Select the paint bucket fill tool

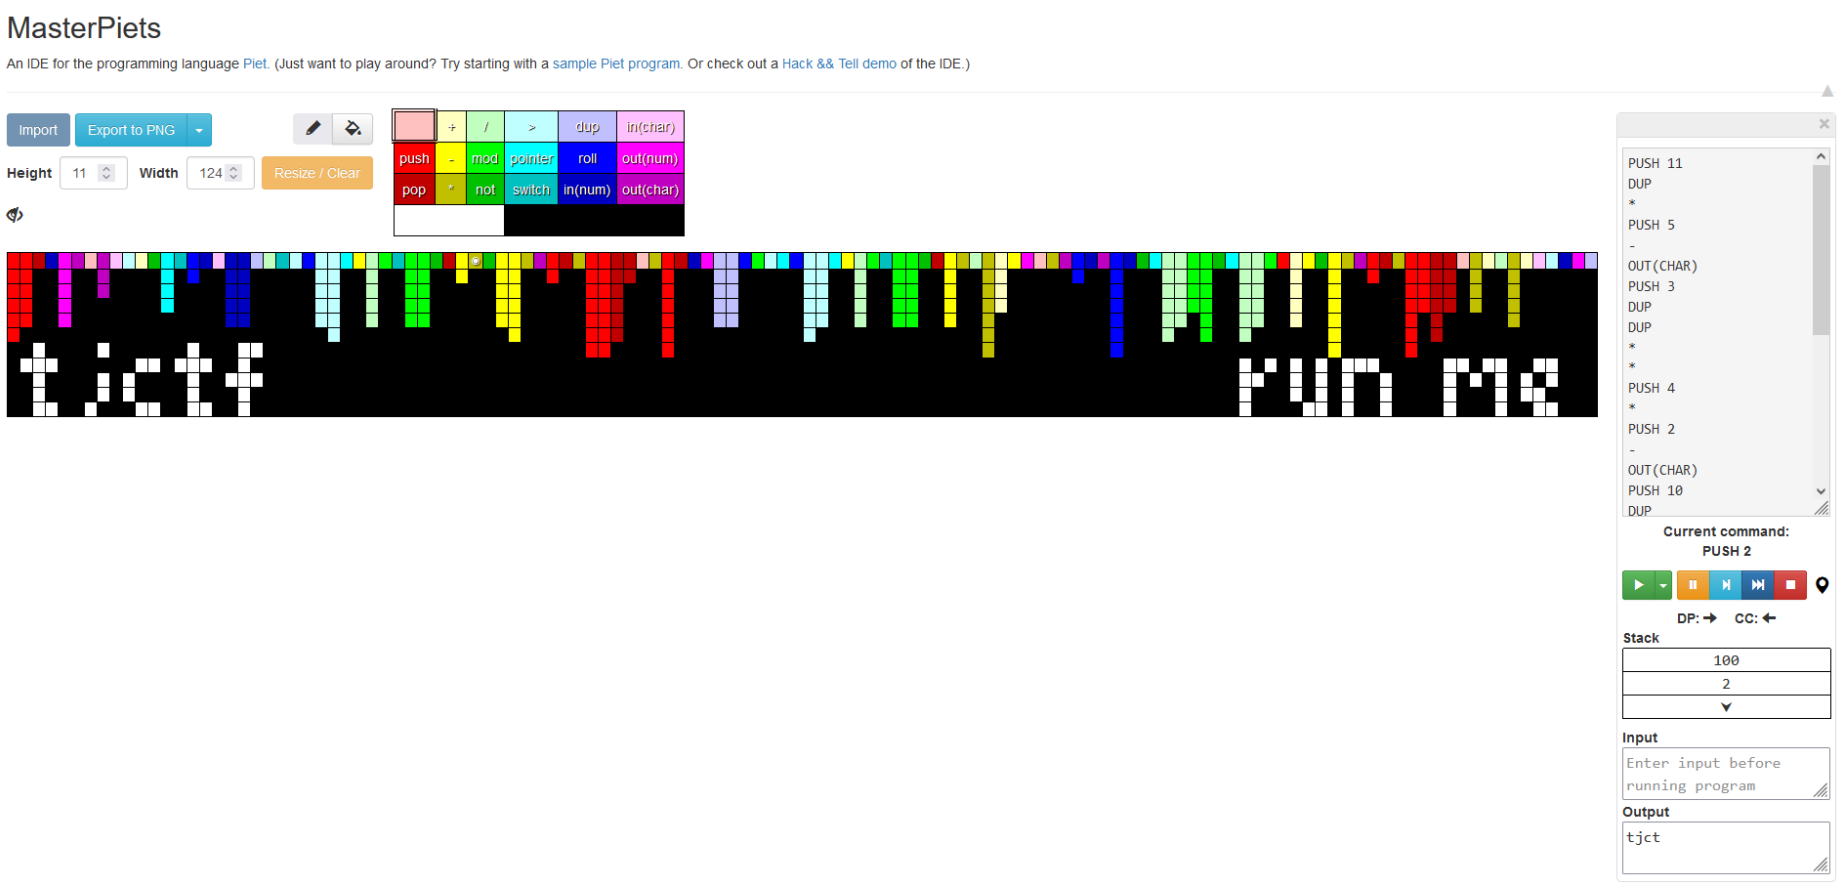pyautogui.click(x=353, y=128)
